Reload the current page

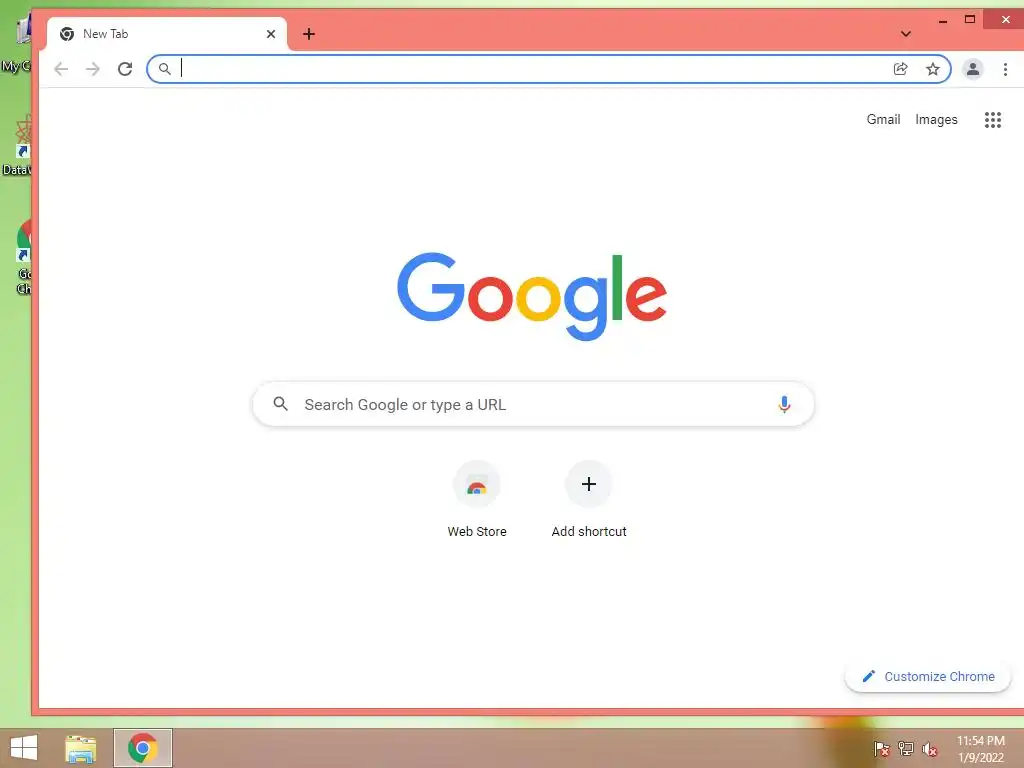coord(125,69)
